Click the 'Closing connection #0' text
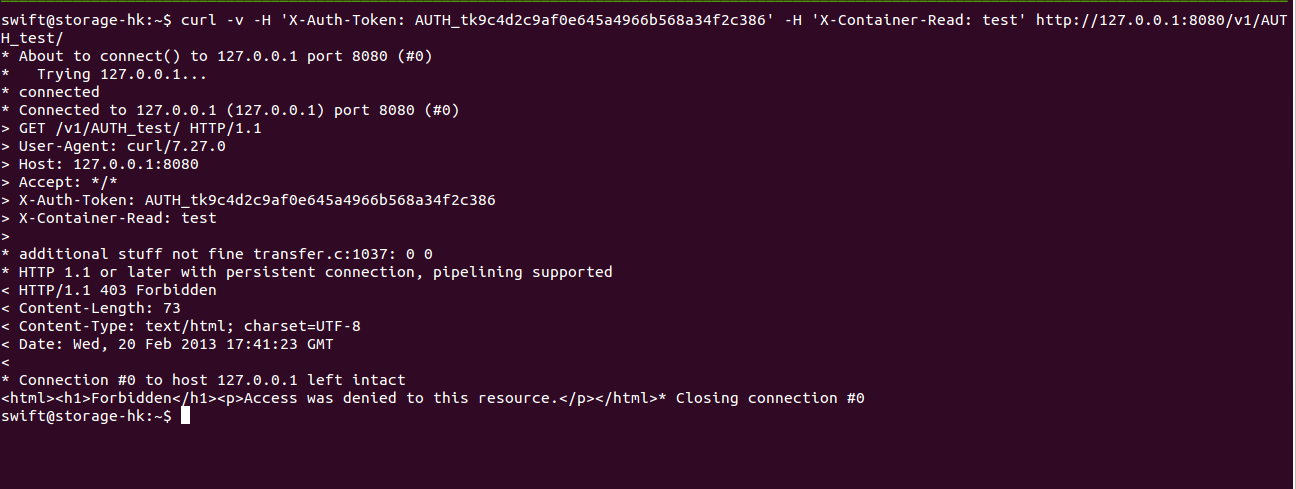The height and width of the screenshot is (489, 1296). 770,398
